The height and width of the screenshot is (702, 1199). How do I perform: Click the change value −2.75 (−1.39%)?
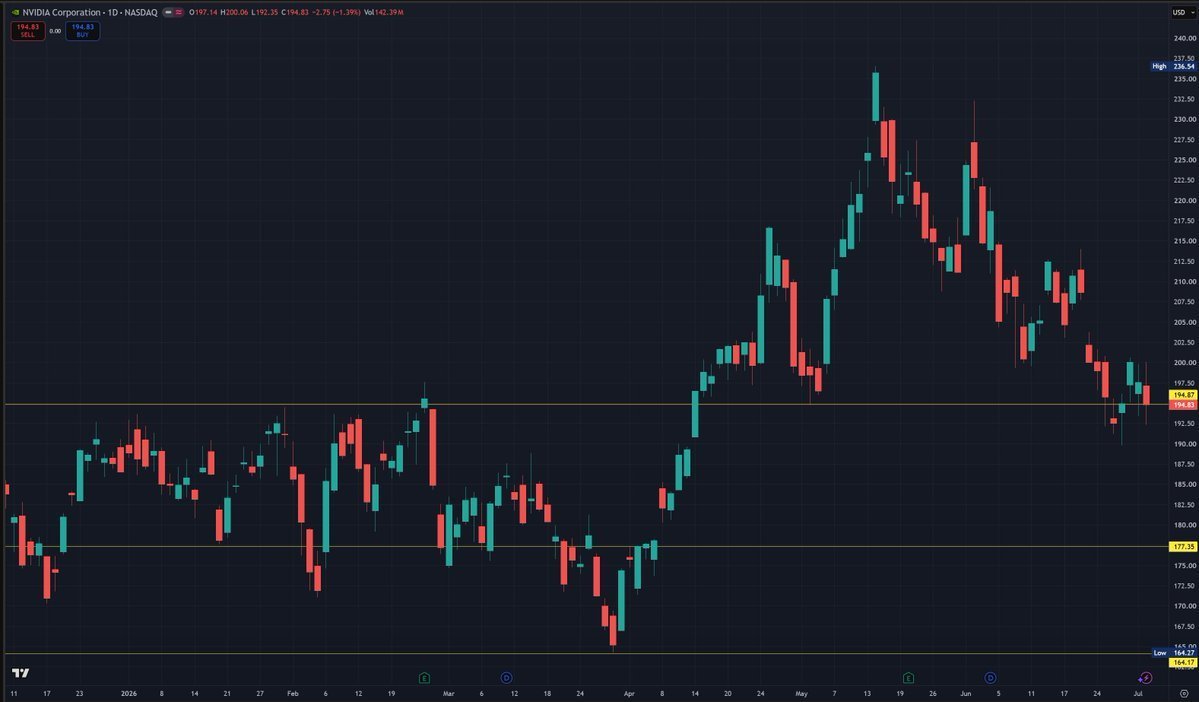(336, 12)
